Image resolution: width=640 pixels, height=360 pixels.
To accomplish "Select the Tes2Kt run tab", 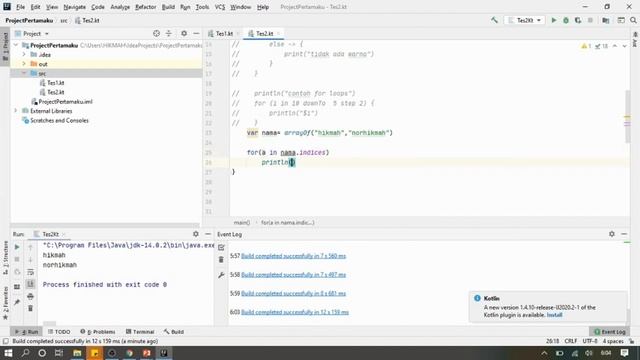I will (x=50, y=234).
